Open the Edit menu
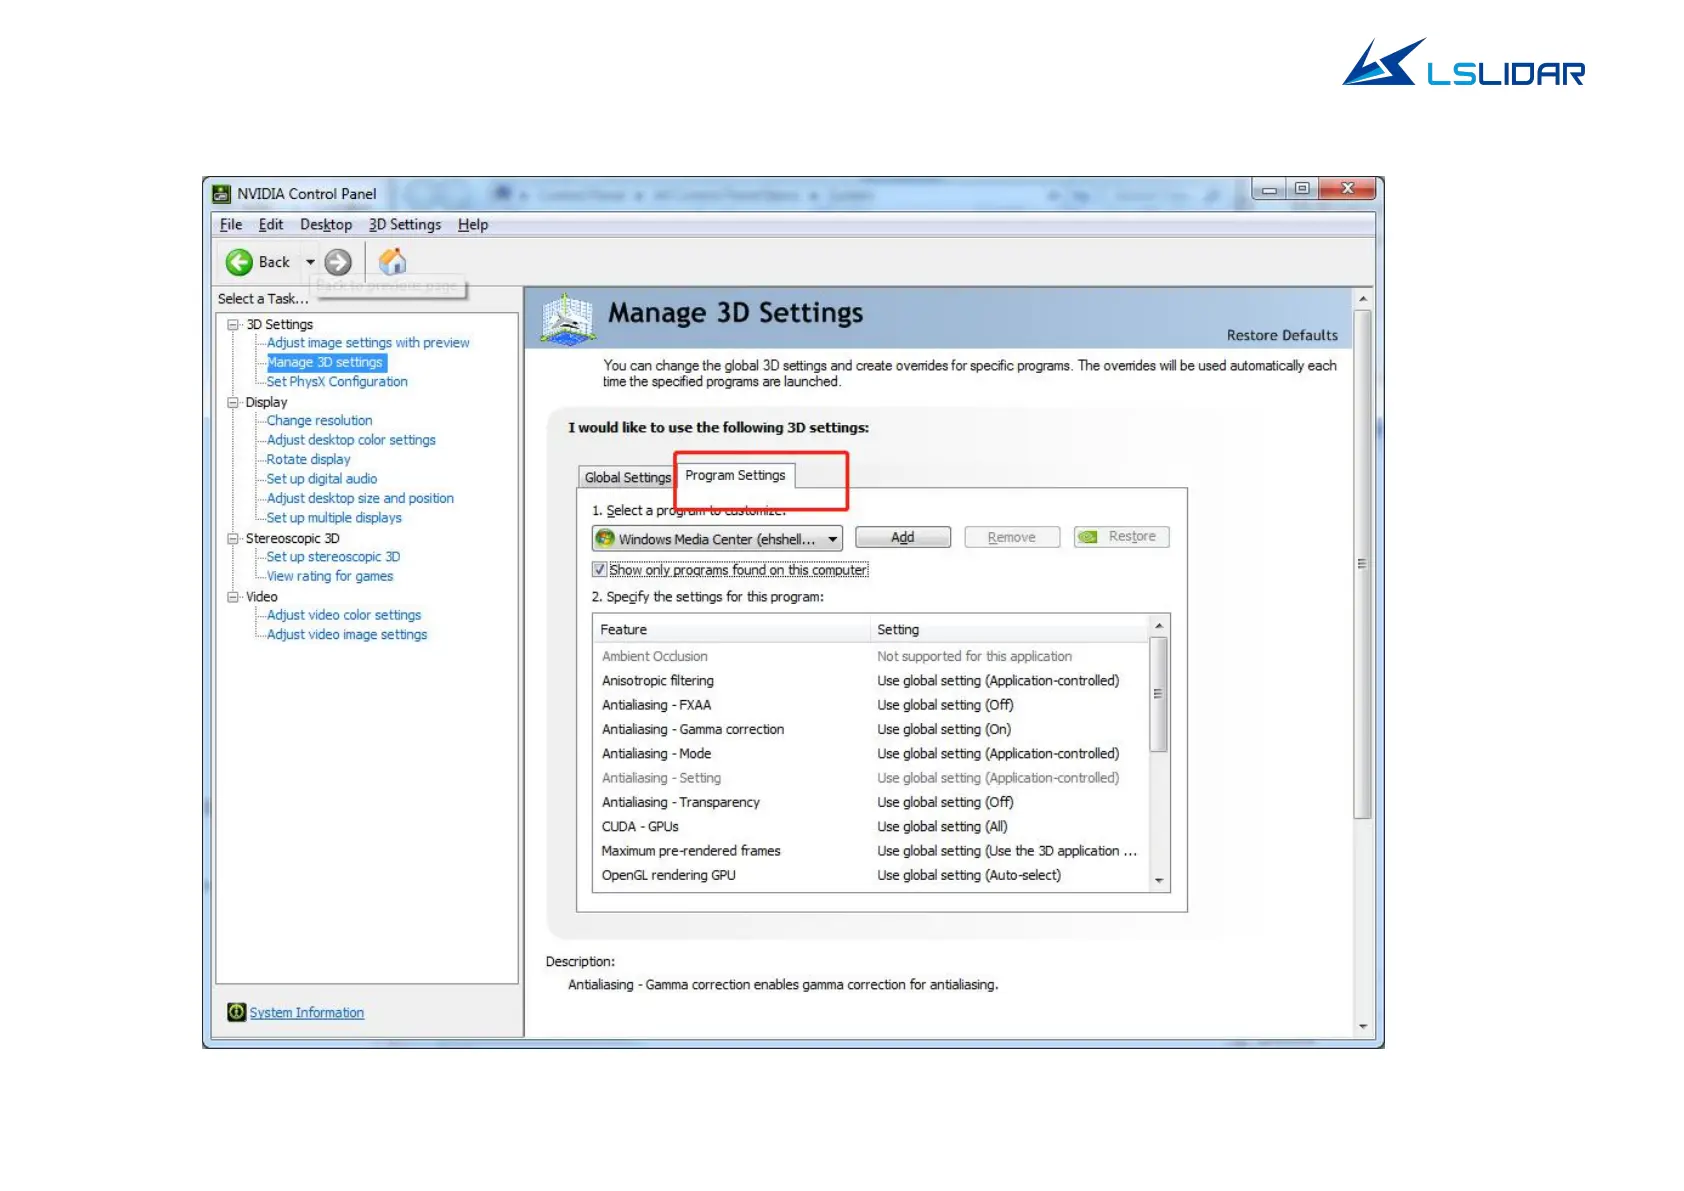The image size is (1684, 1191). pyautogui.click(x=271, y=225)
